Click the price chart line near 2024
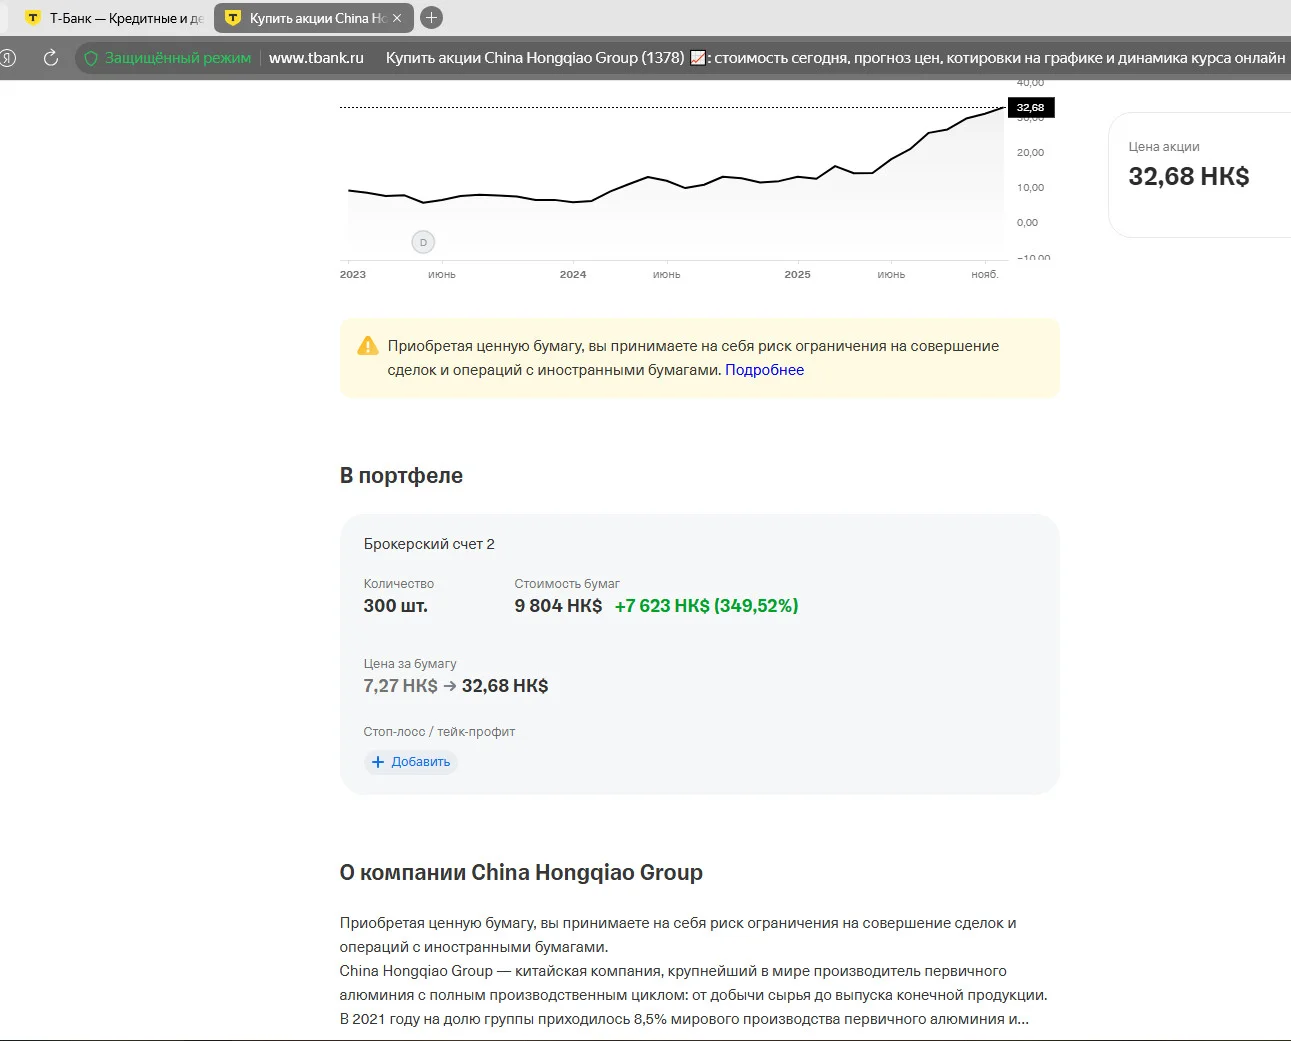 (x=573, y=202)
